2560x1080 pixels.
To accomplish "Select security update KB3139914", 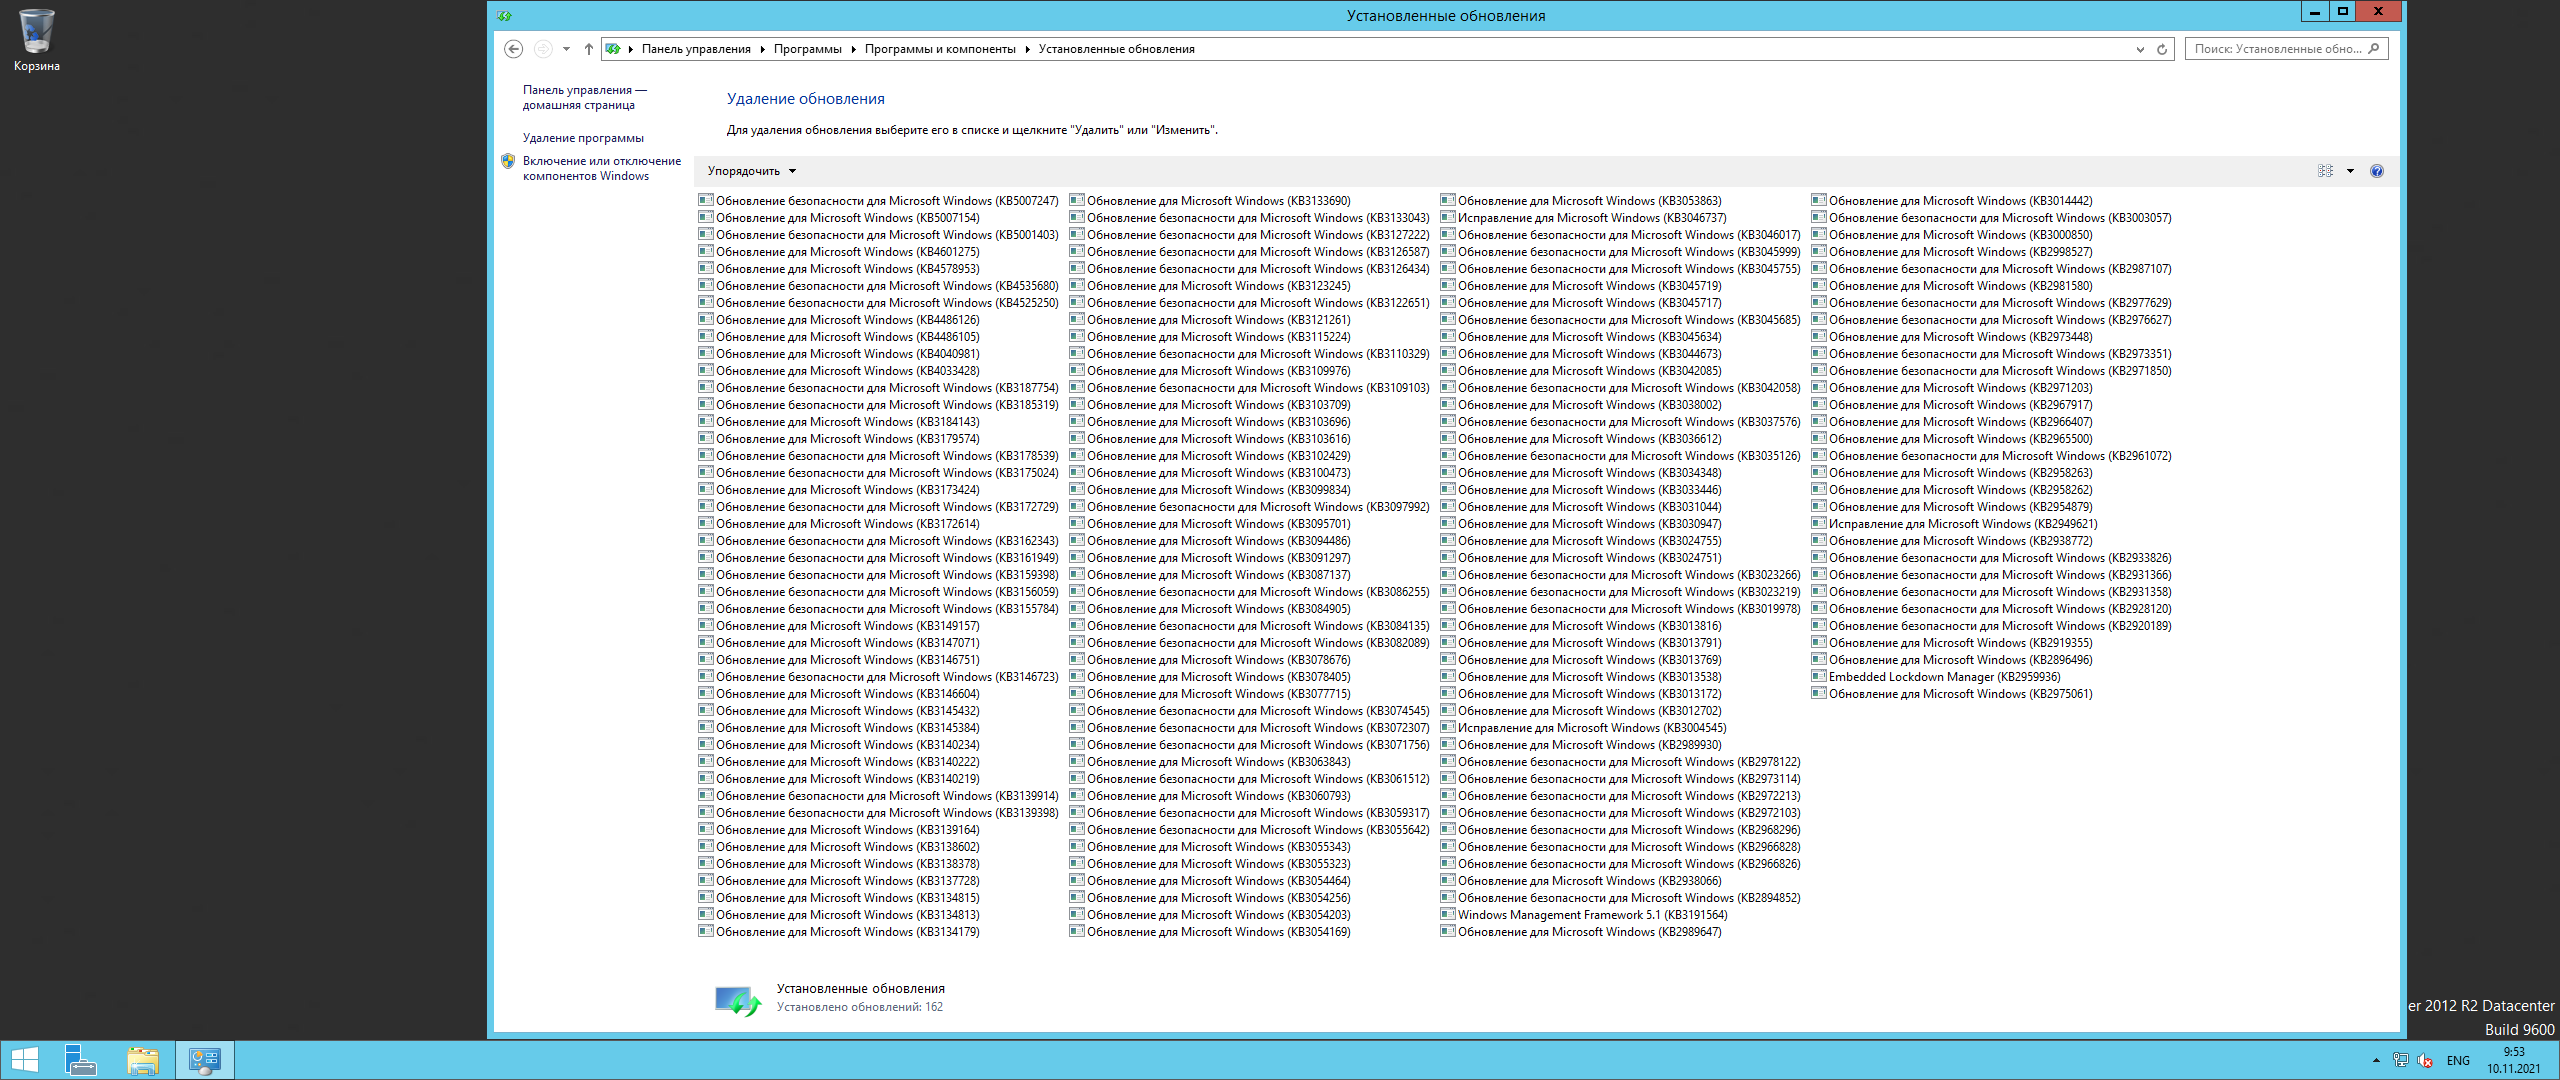I will 878,796.
